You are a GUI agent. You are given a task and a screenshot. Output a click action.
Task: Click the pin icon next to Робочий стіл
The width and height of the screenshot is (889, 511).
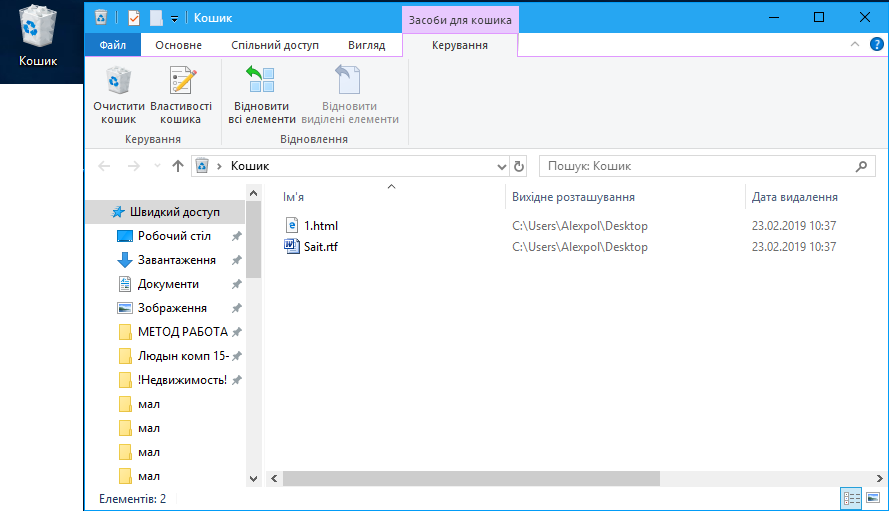pyautogui.click(x=237, y=236)
